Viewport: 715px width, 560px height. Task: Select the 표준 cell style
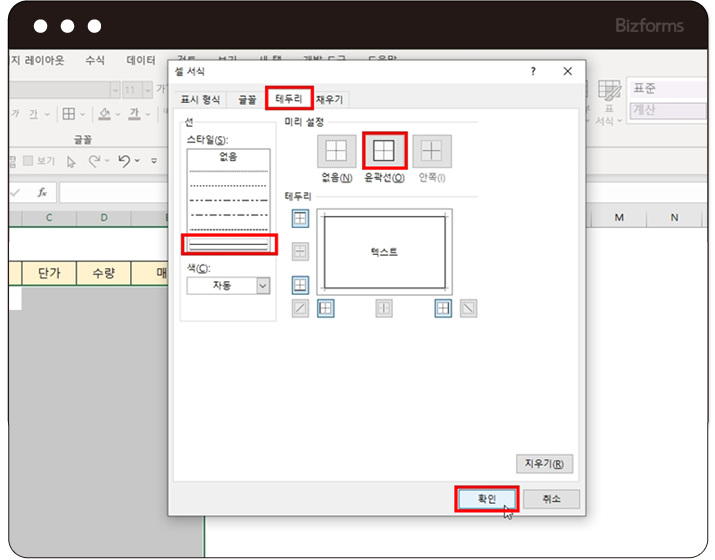(668, 88)
